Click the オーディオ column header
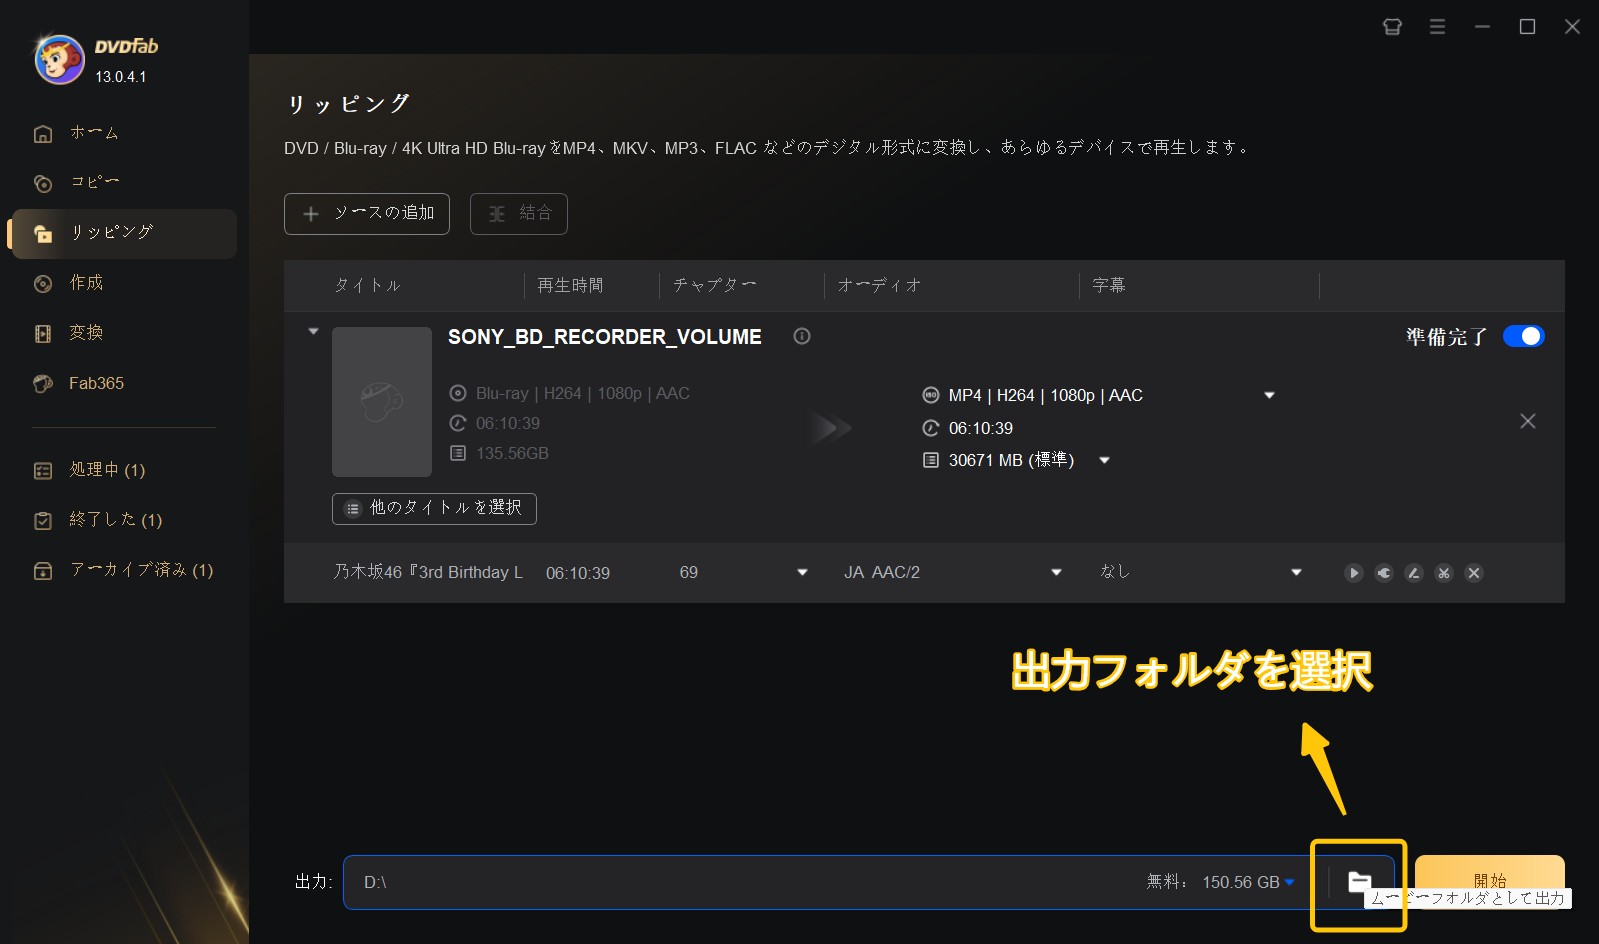This screenshot has height=944, width=1599. pos(879,286)
